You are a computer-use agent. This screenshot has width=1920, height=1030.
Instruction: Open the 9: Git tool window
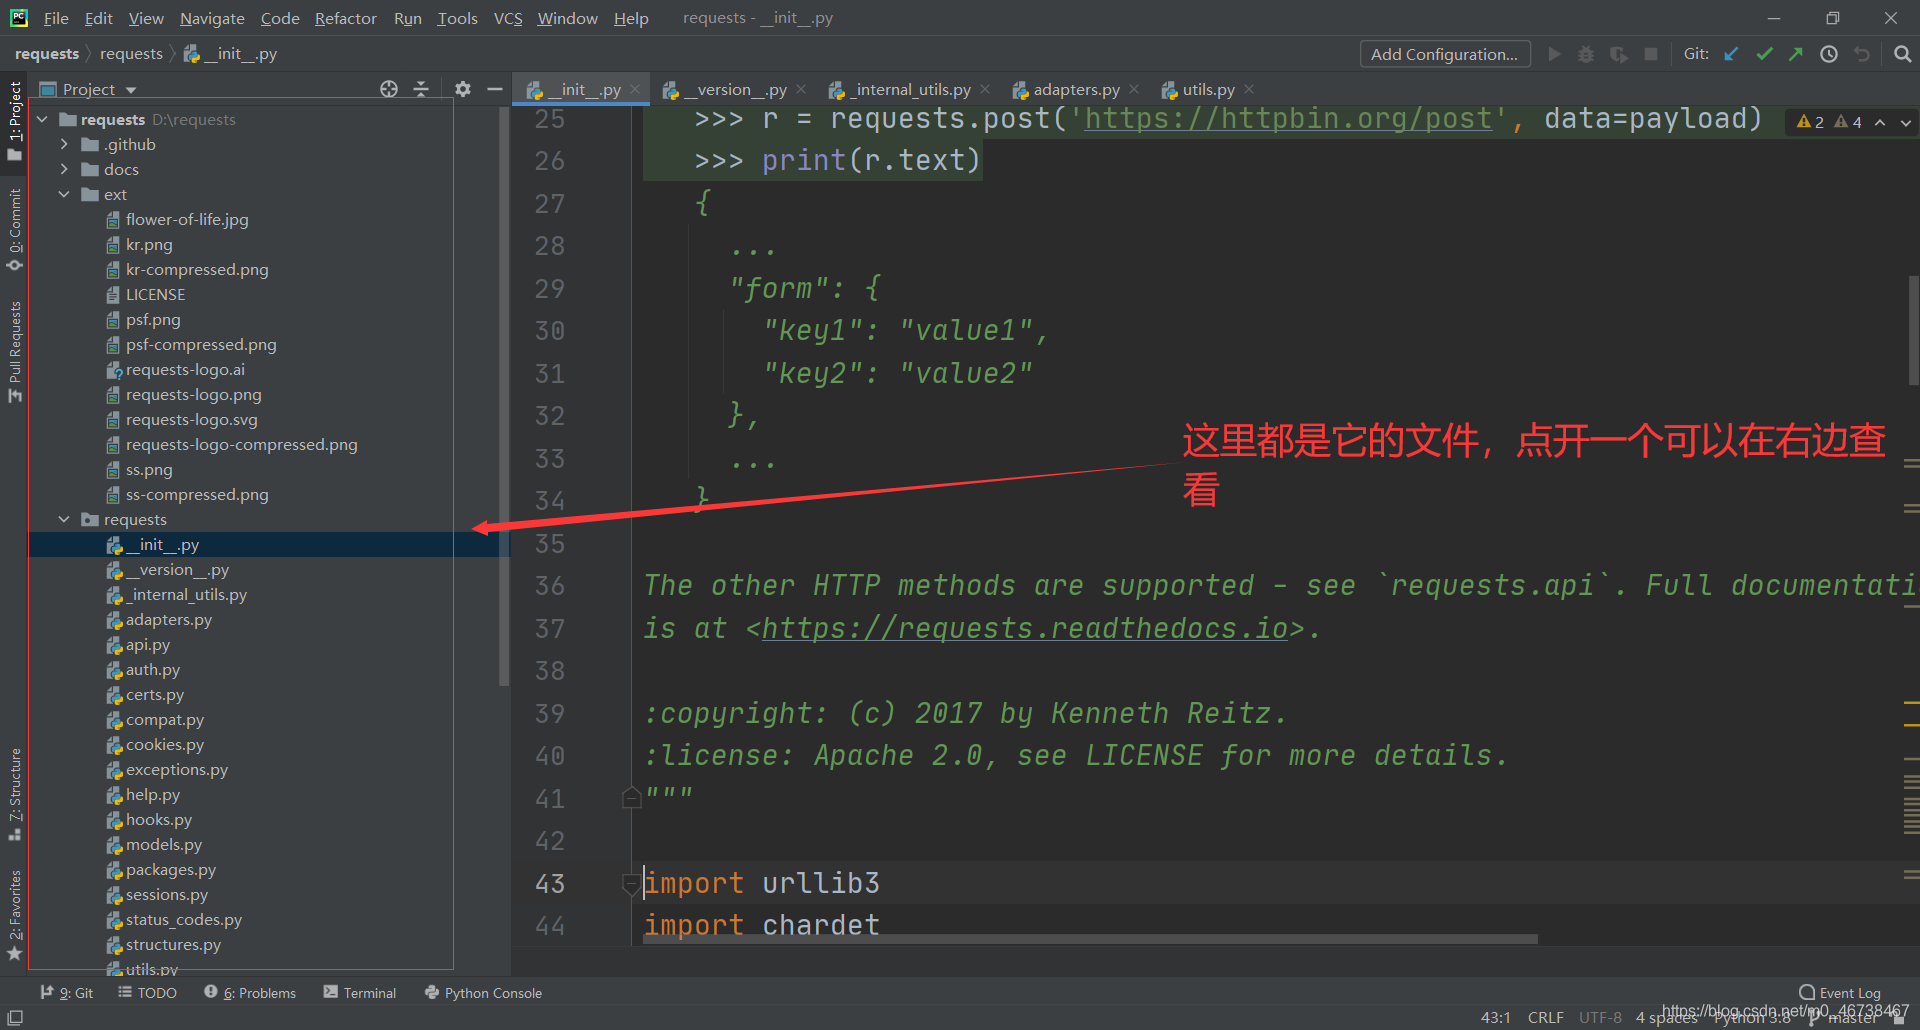pyautogui.click(x=67, y=993)
